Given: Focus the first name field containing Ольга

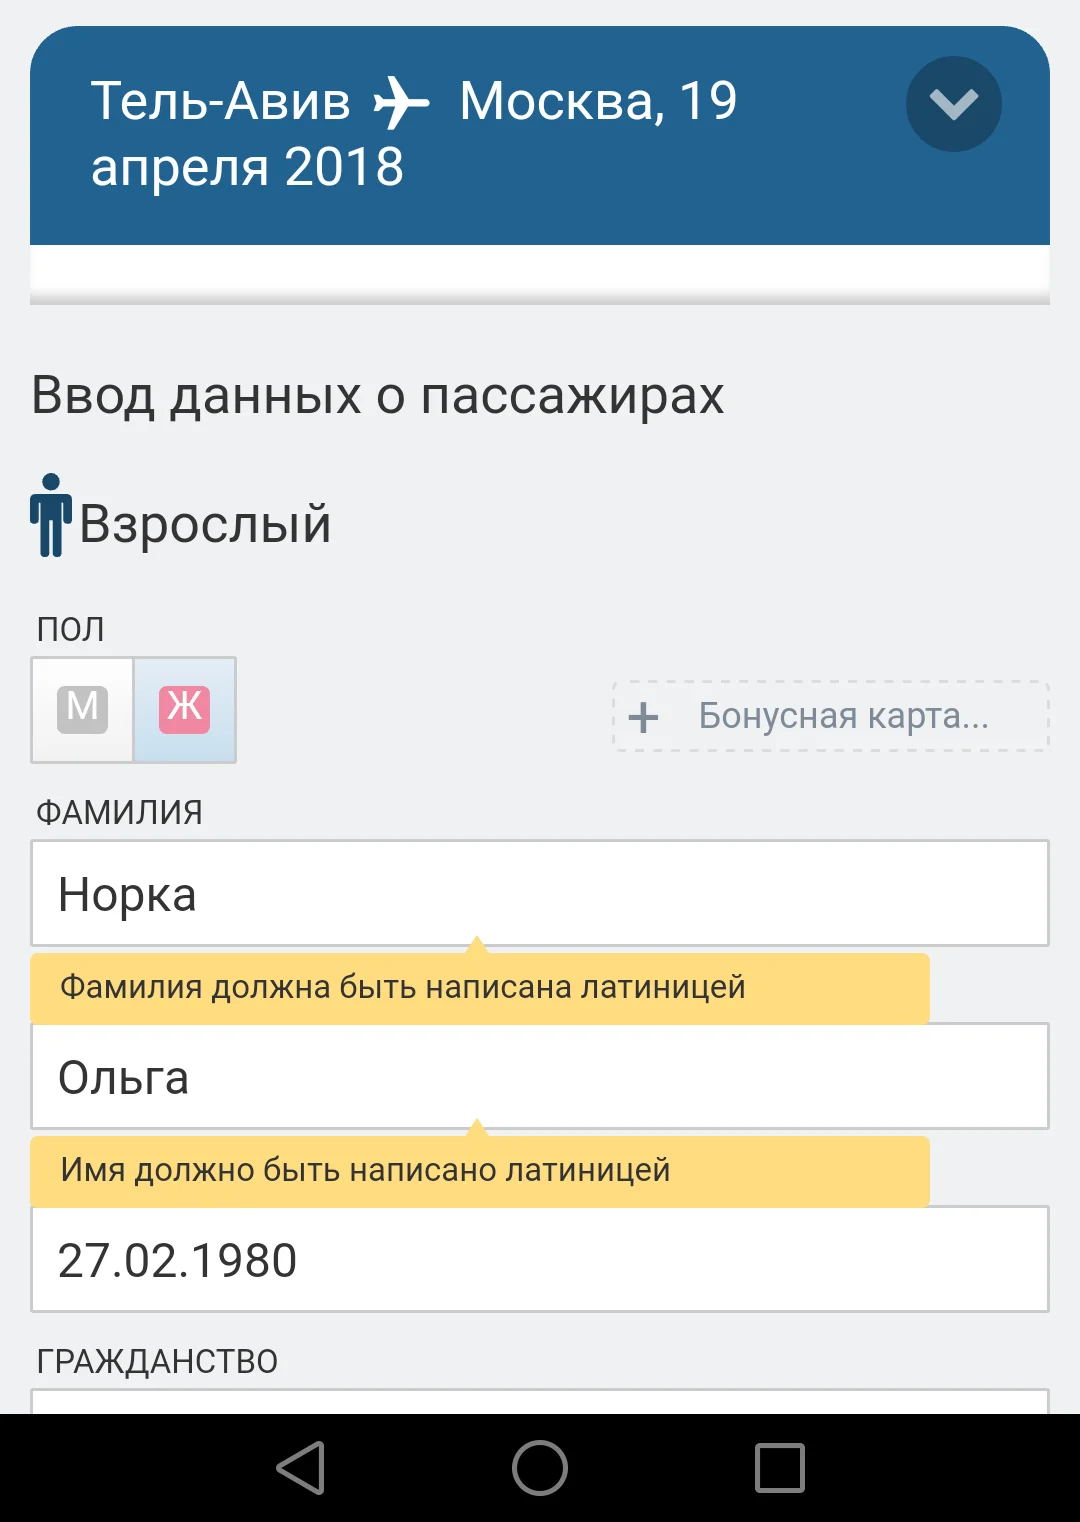Looking at the screenshot, I should coord(540,1076).
